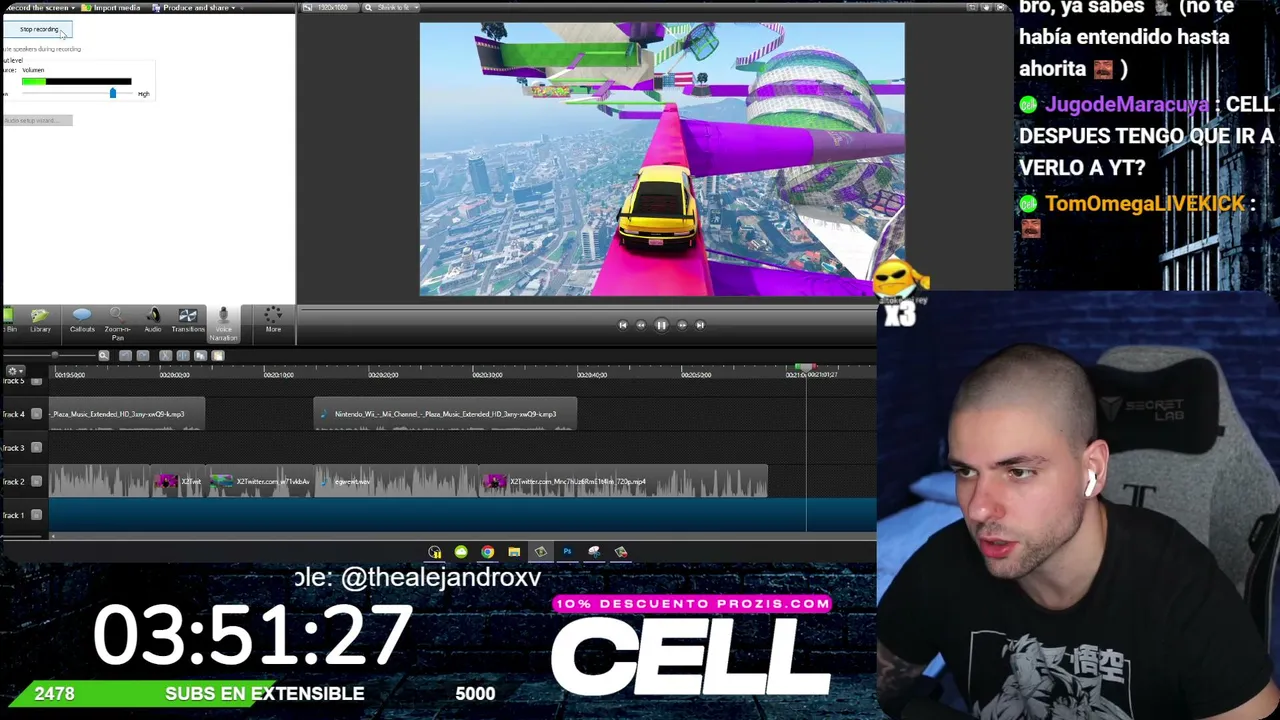Select the Voice Narration tab

click(x=223, y=324)
